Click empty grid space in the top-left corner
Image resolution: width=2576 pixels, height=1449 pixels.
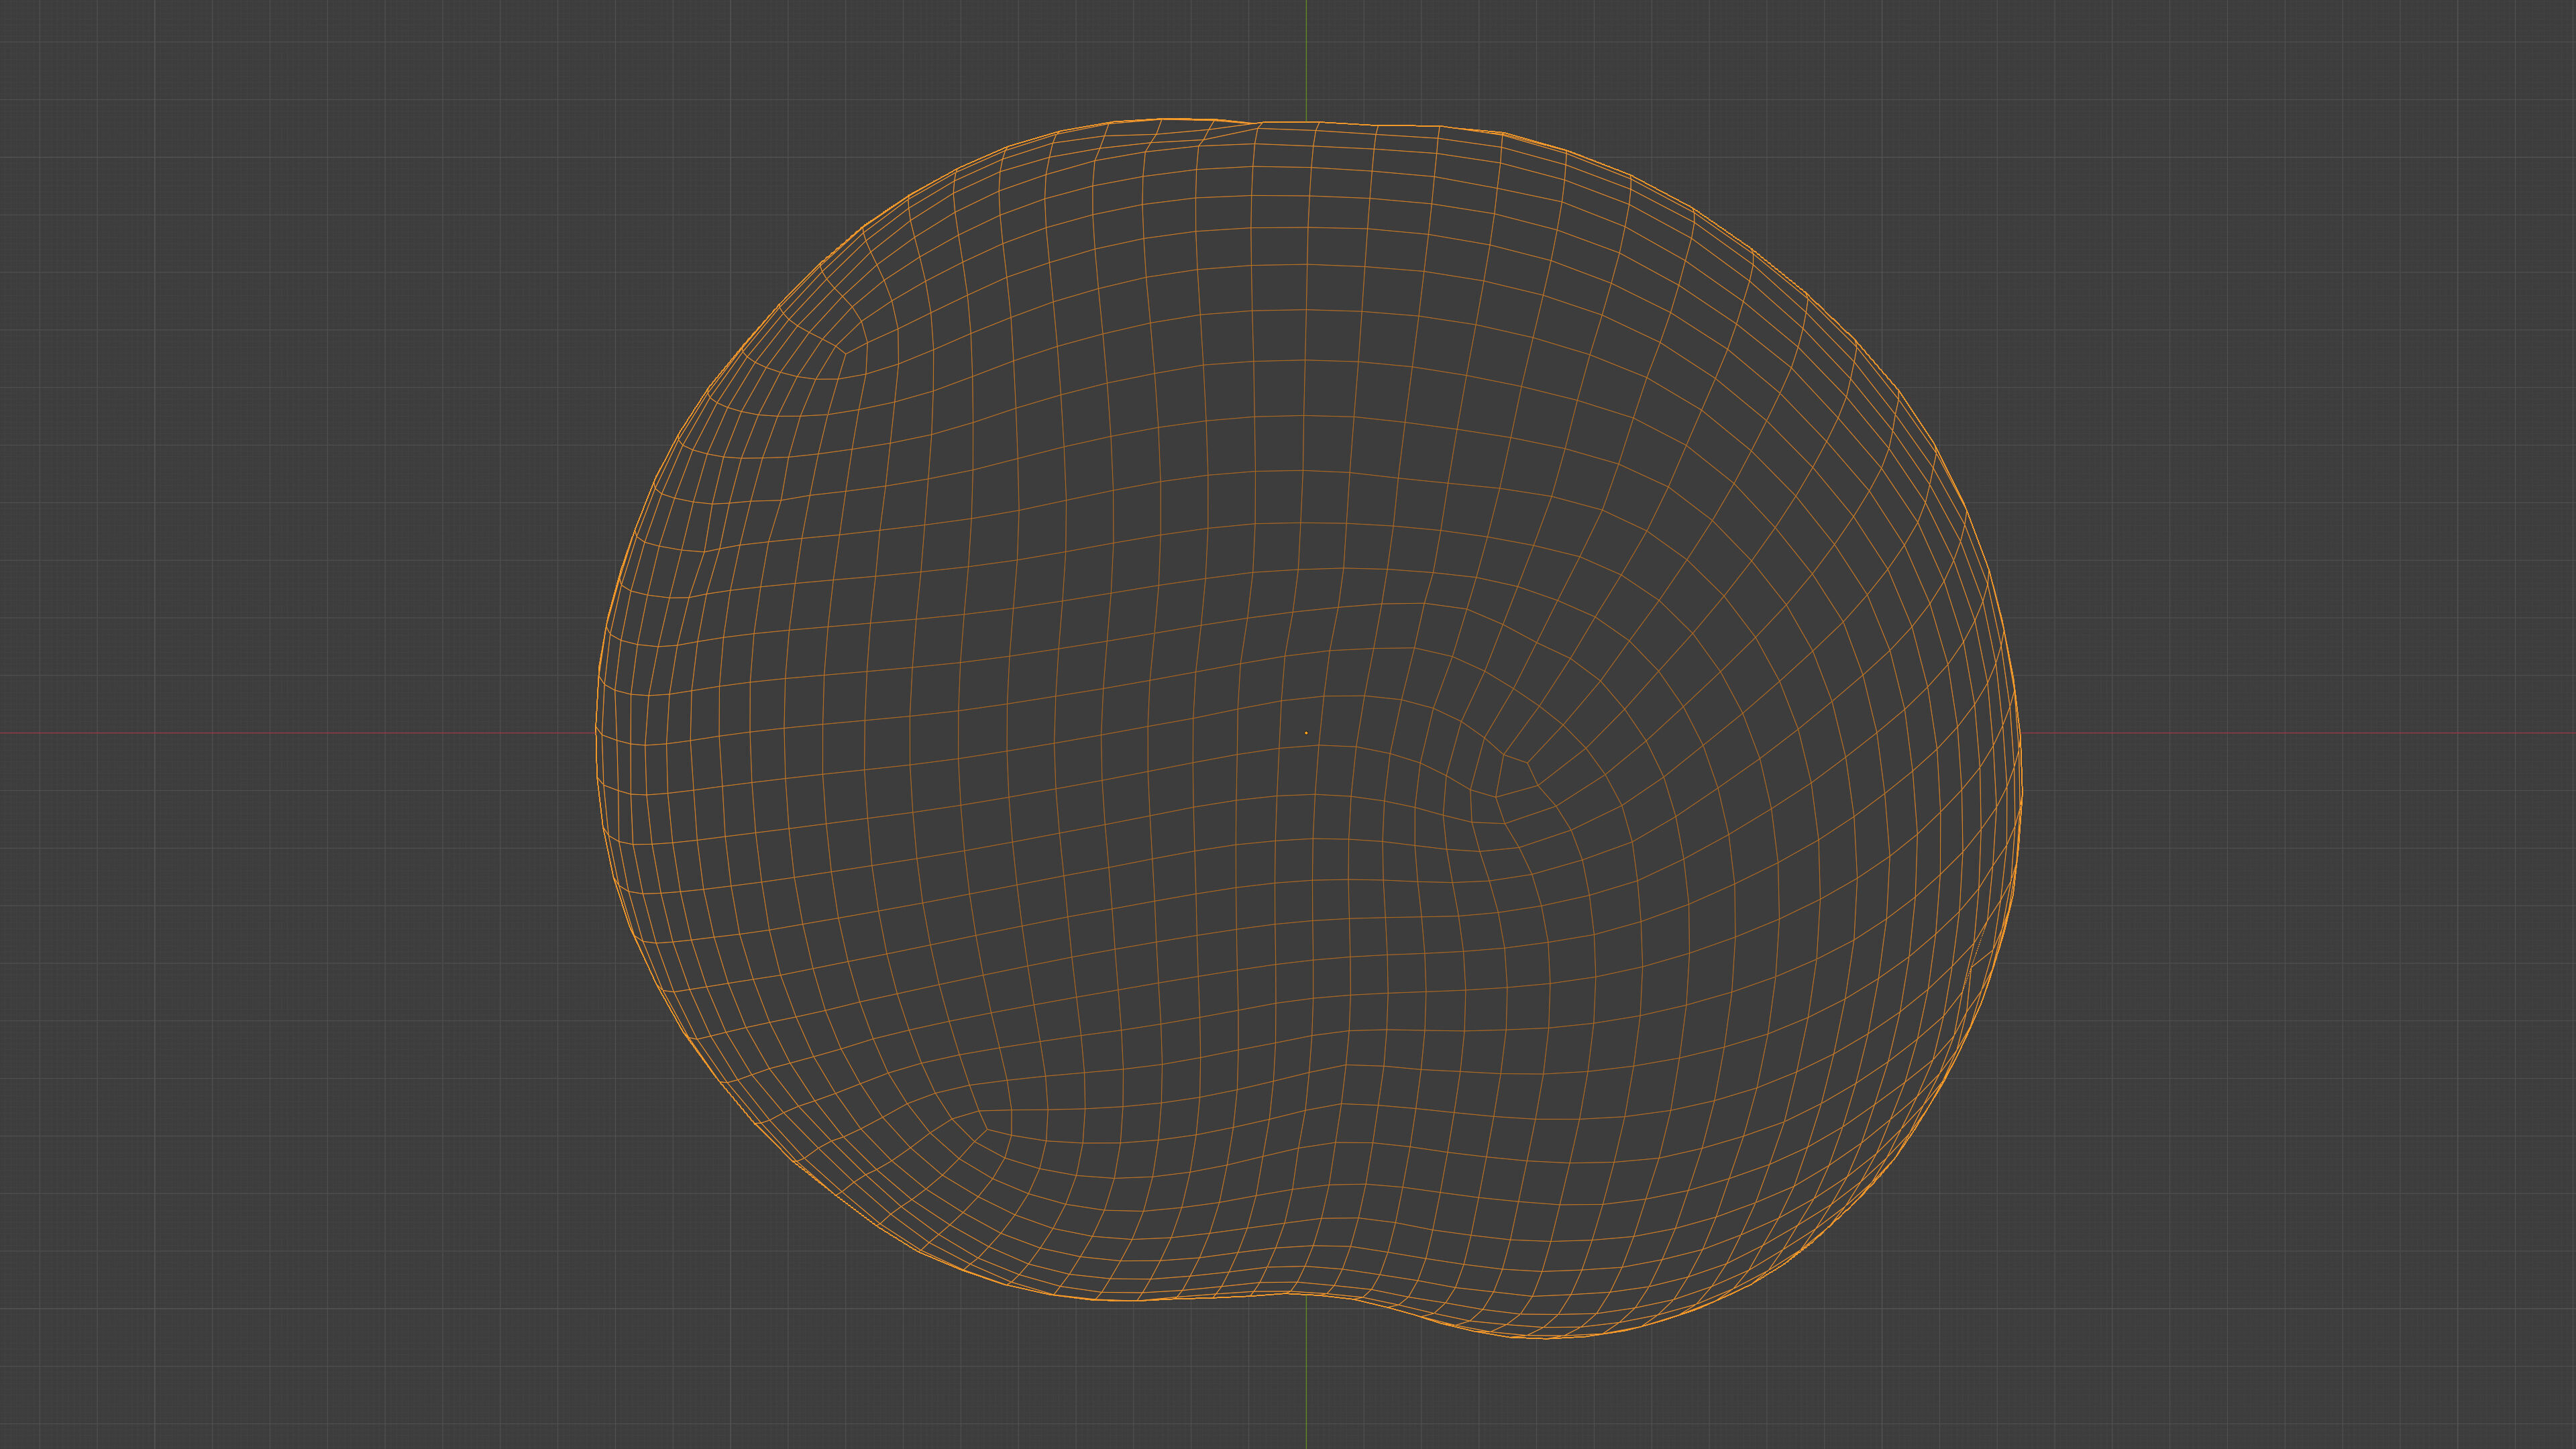(150, 120)
